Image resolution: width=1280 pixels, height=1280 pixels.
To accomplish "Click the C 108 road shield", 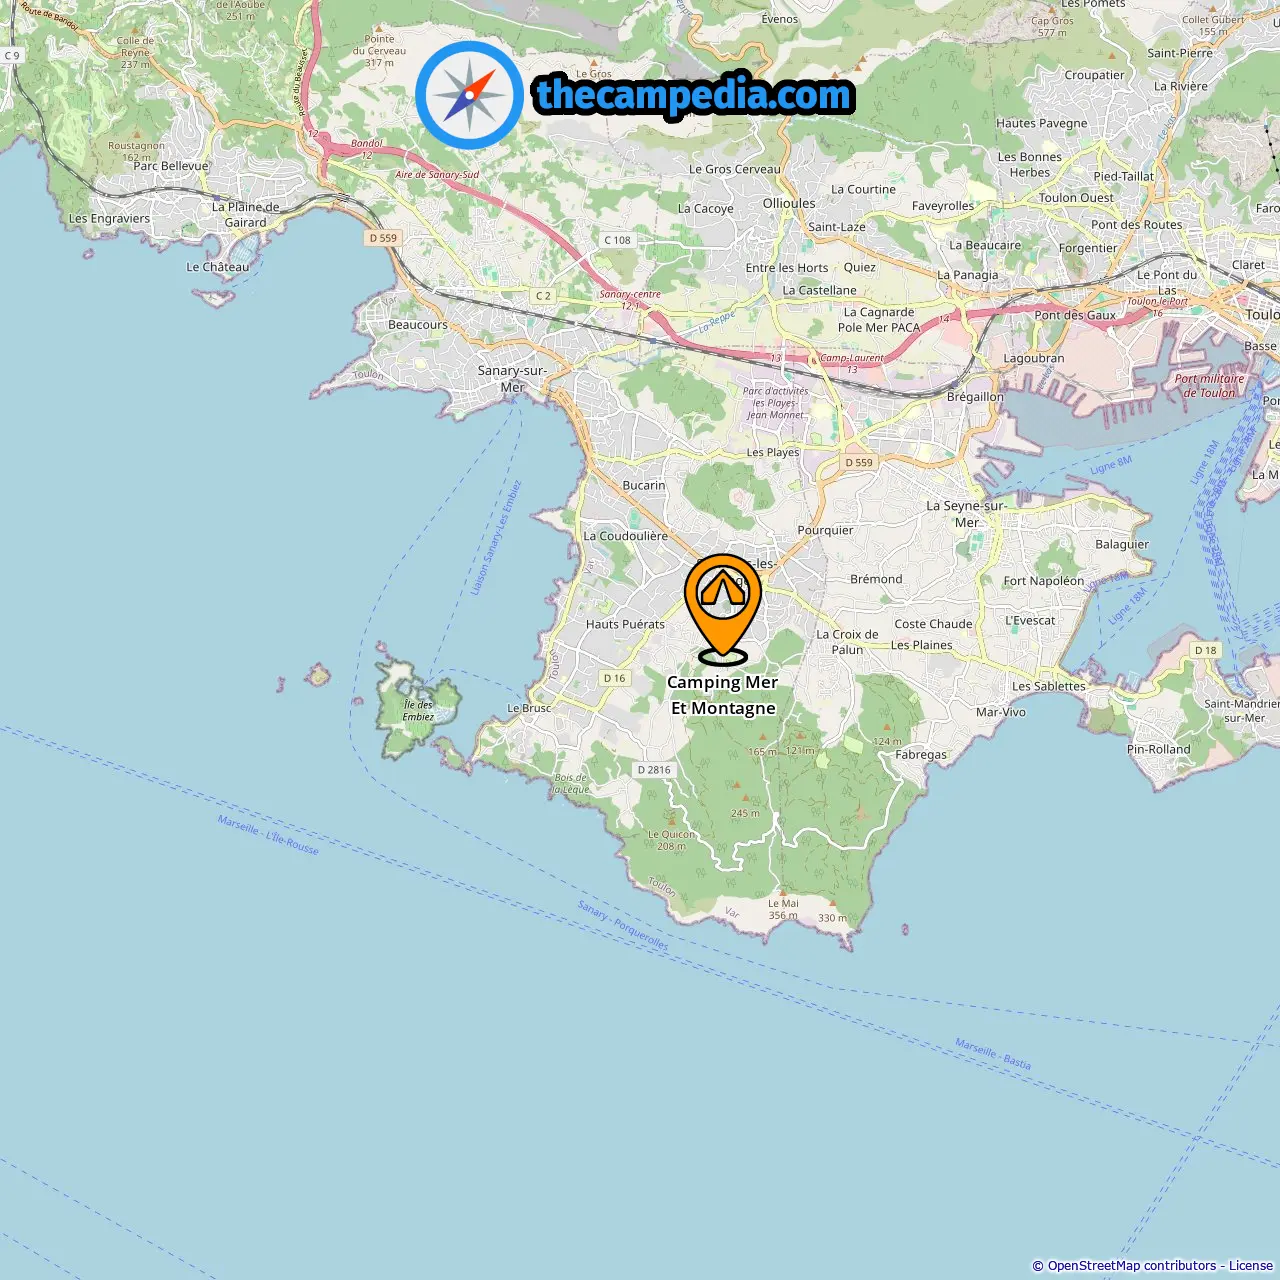I will [x=618, y=240].
